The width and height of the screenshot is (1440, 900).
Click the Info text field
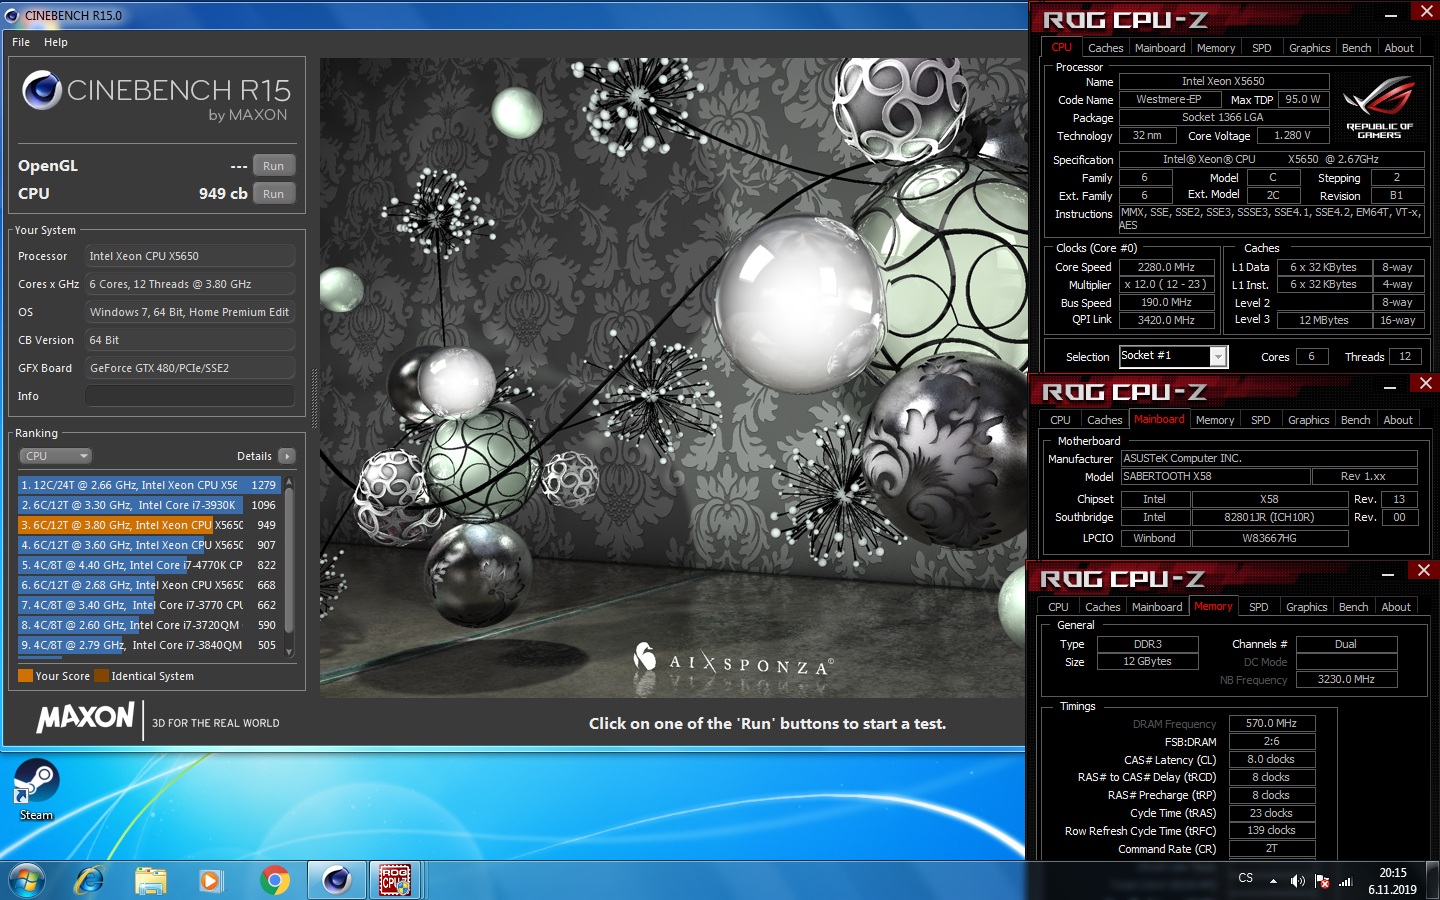[x=190, y=396]
